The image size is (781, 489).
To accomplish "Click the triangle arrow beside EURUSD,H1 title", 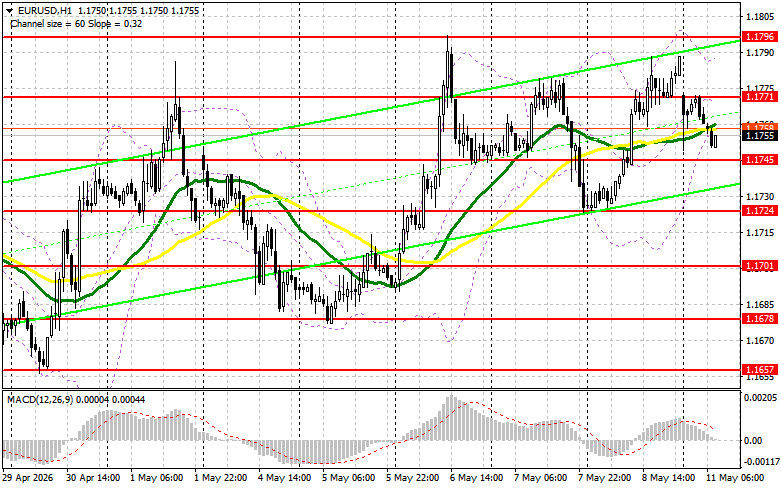I will pyautogui.click(x=10, y=10).
